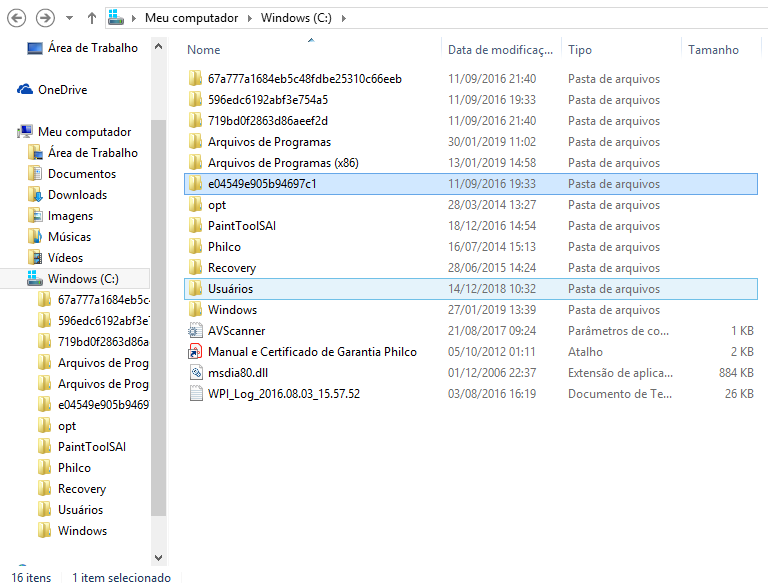This screenshot has height=586, width=768.
Task: Select PaintToolSAI in the navigation tree
Action: pos(92,447)
